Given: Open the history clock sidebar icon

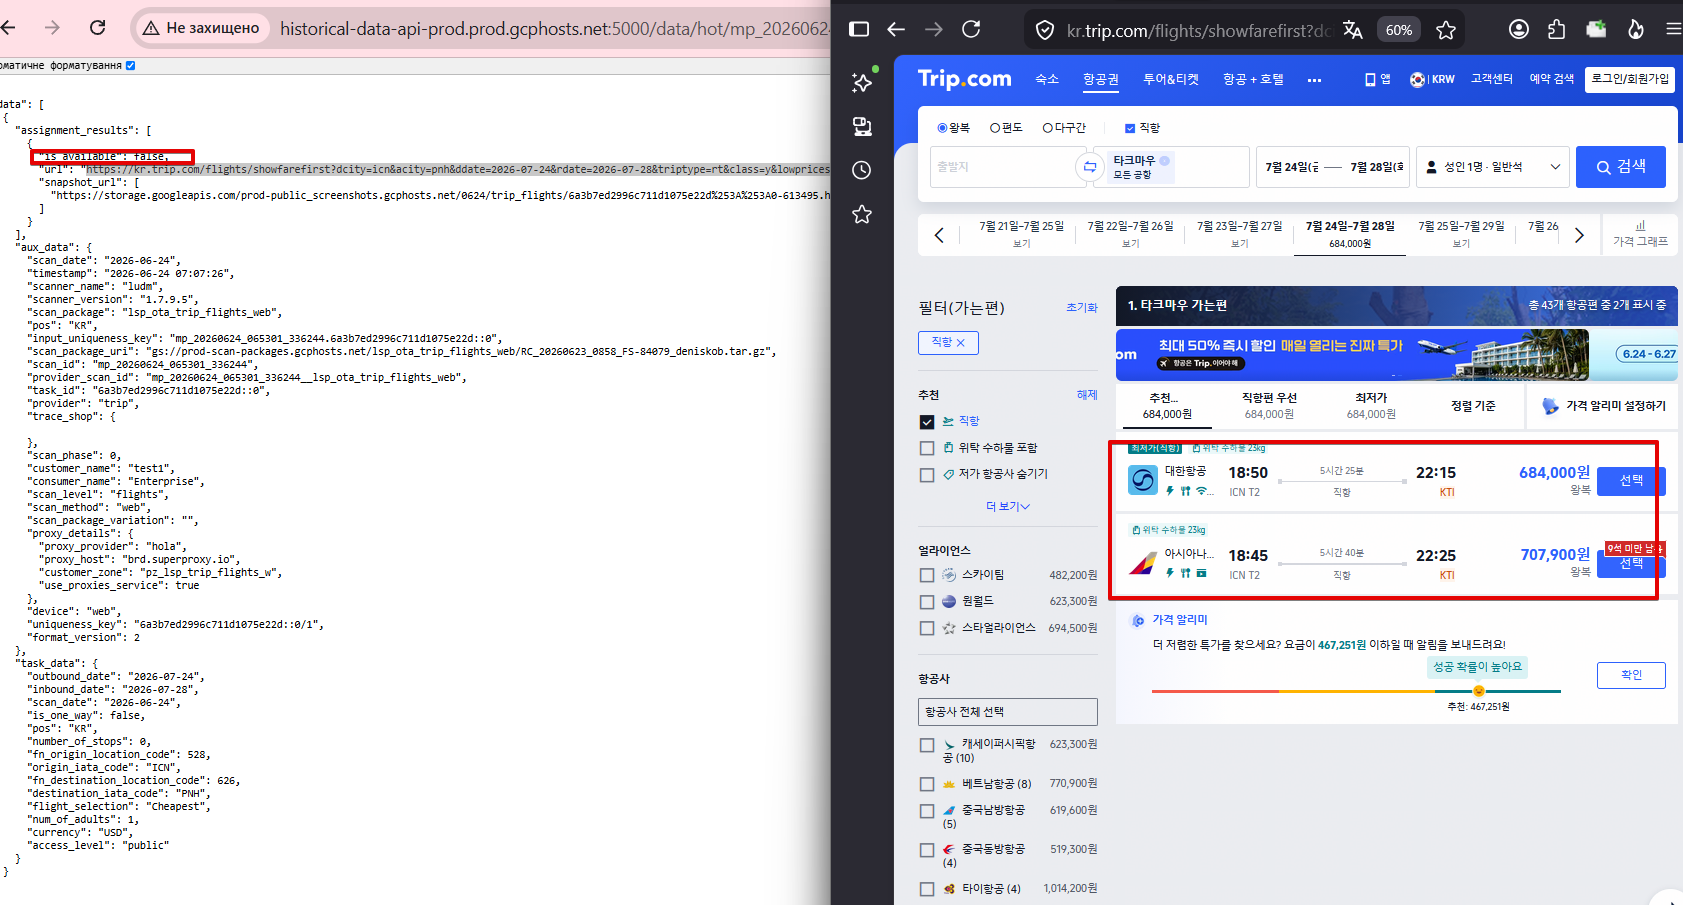Looking at the screenshot, I should click(x=862, y=170).
